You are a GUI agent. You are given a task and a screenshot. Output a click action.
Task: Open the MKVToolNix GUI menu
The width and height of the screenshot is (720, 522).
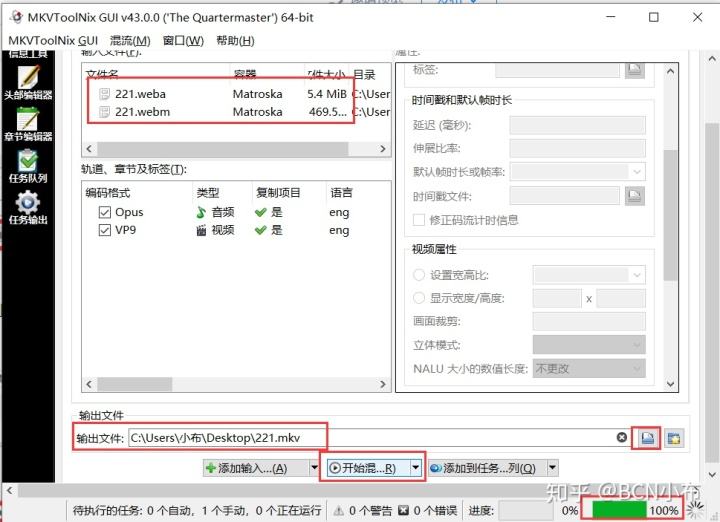[53, 41]
